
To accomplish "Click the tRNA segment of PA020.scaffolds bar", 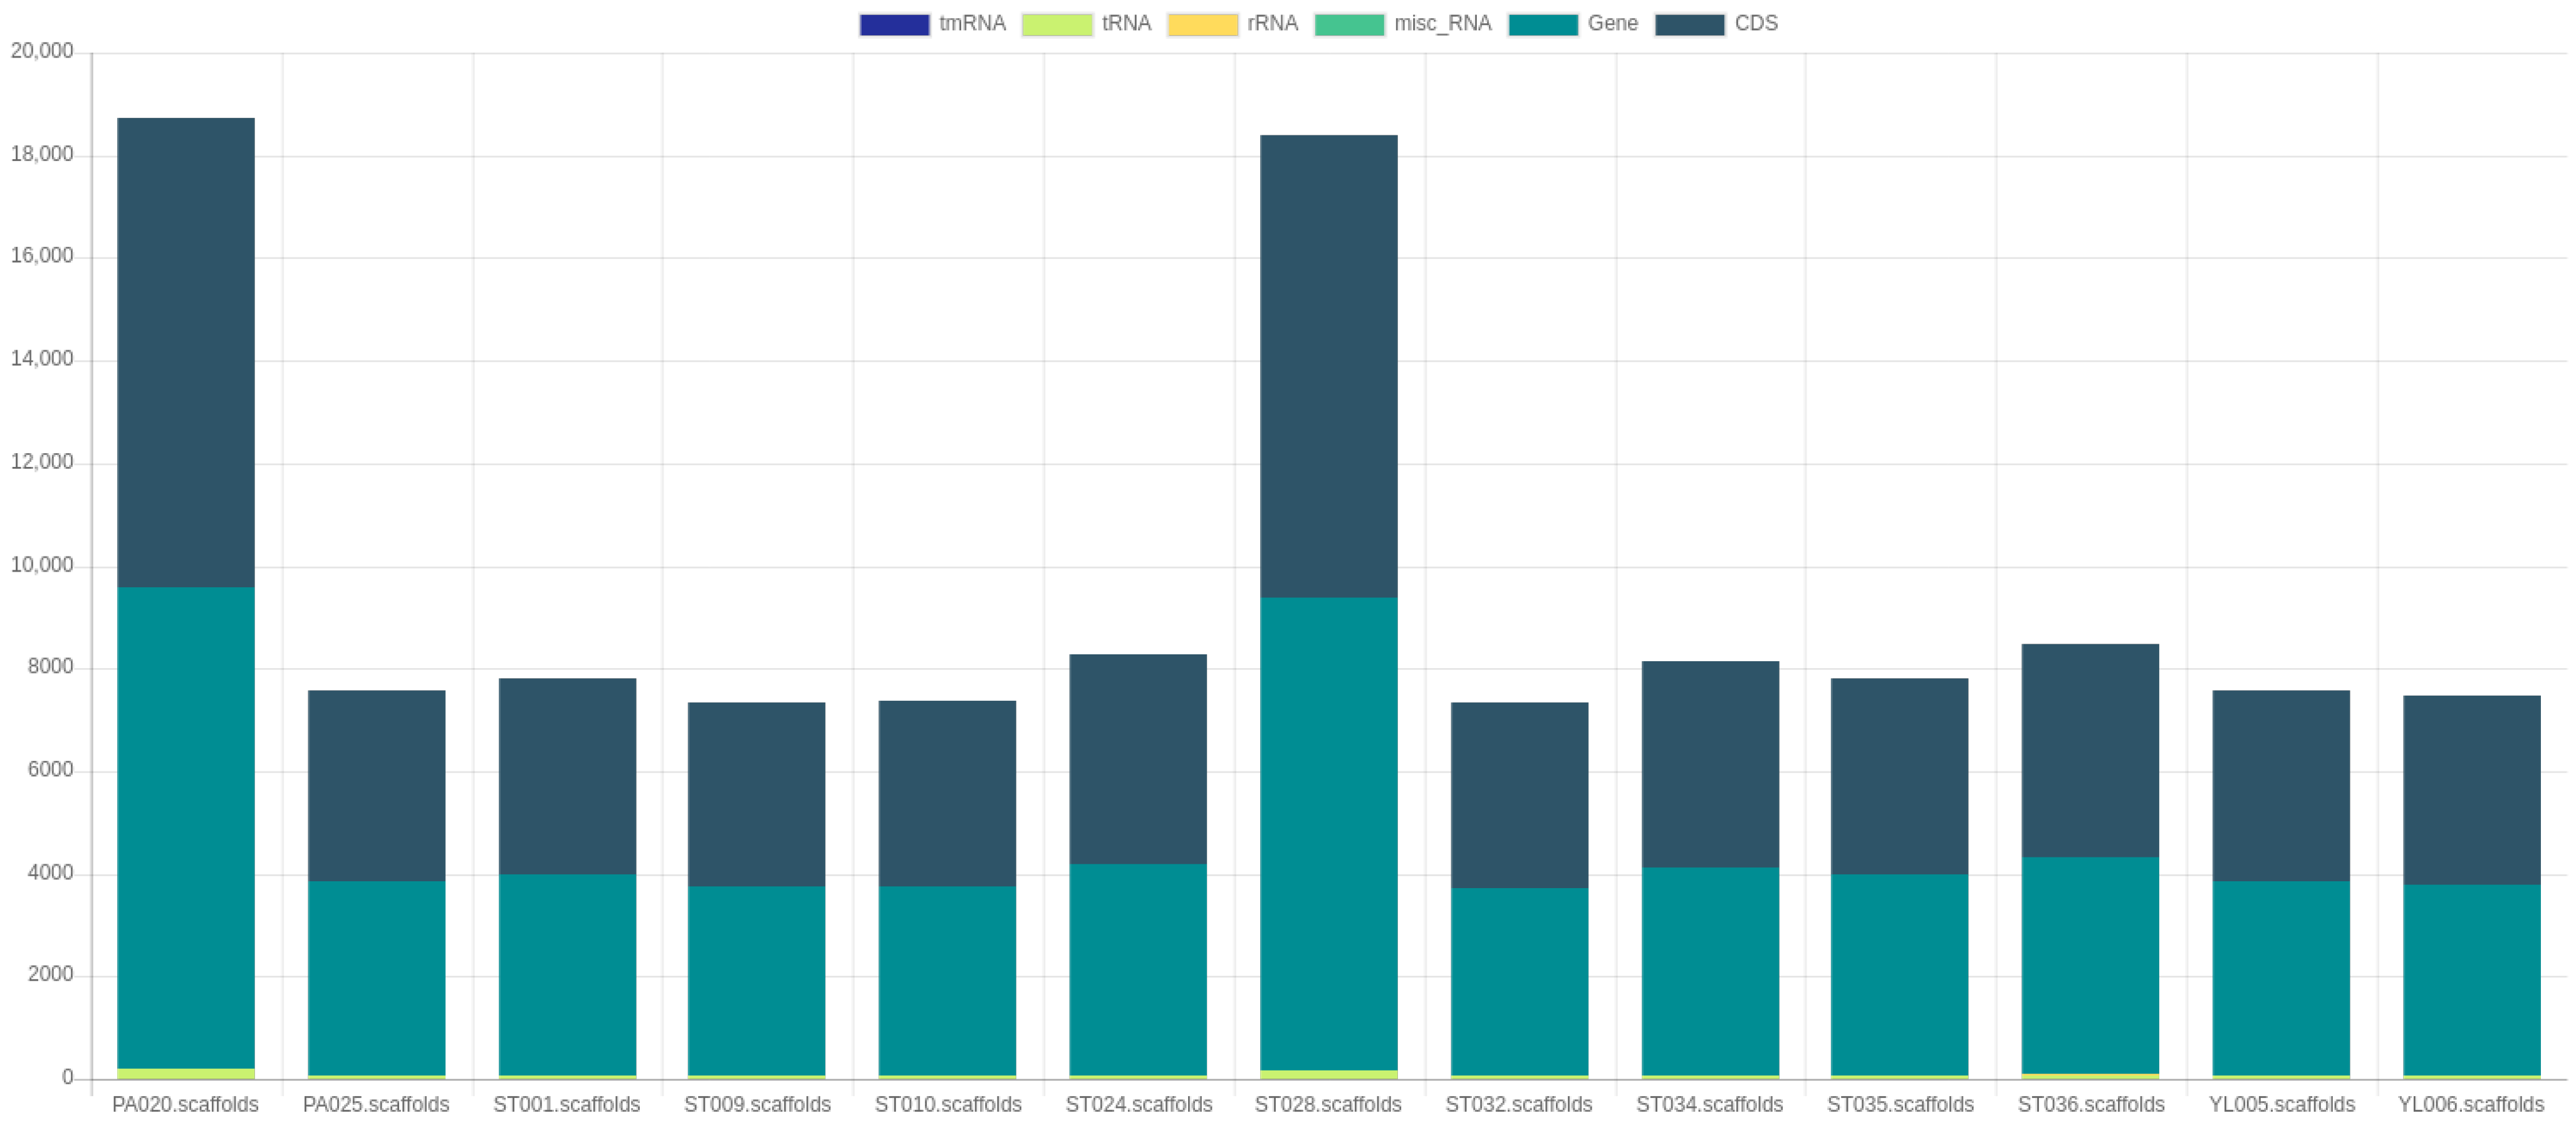I will [x=186, y=1073].
